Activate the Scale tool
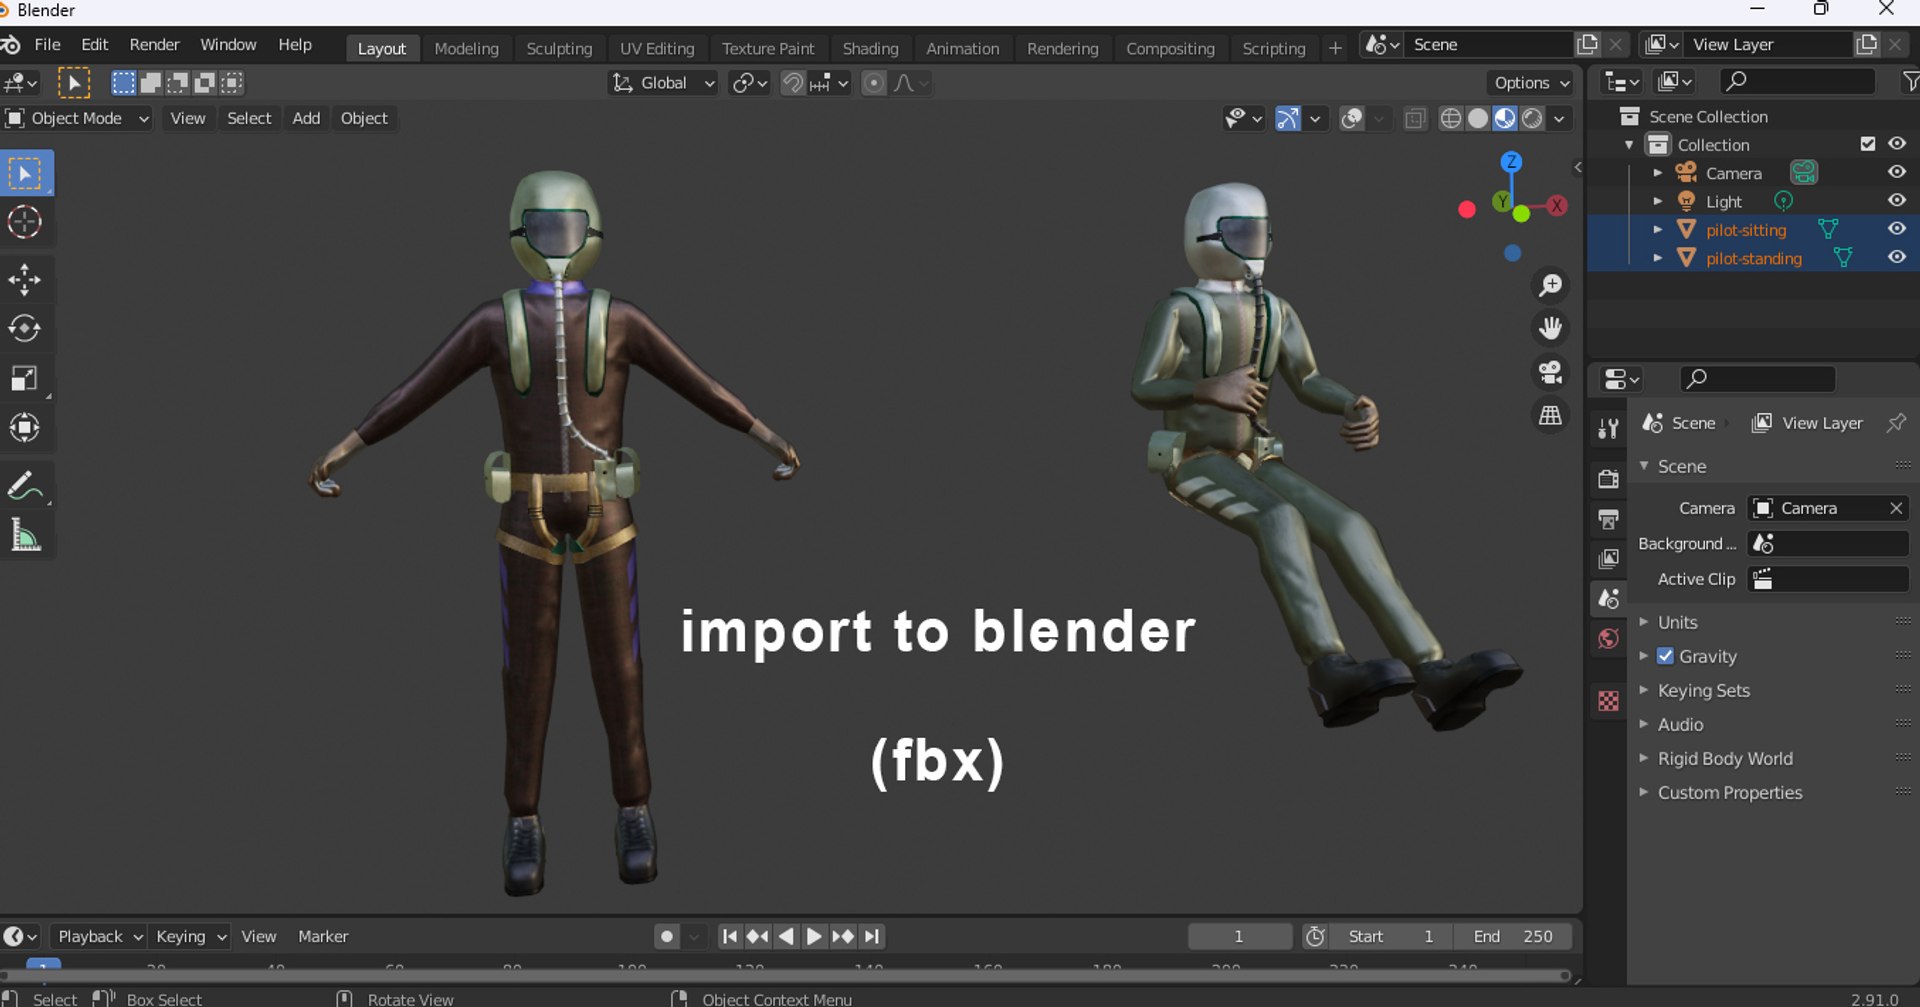The image size is (1920, 1007). [26, 379]
